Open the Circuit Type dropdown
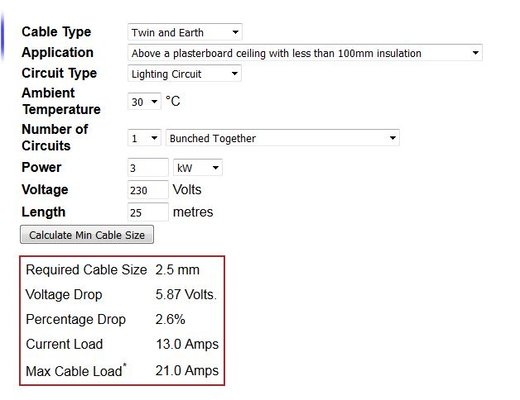Viewport: 520px width, 400px height. pyautogui.click(x=184, y=74)
